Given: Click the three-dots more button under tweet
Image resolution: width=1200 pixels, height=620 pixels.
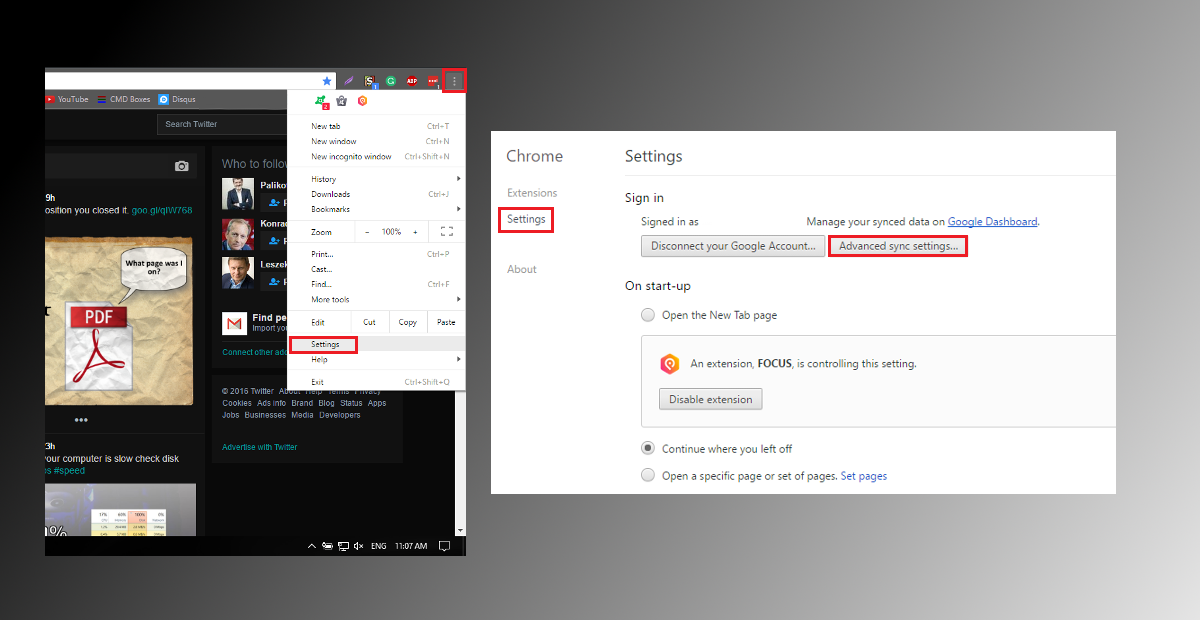Looking at the screenshot, I should coord(81,420).
